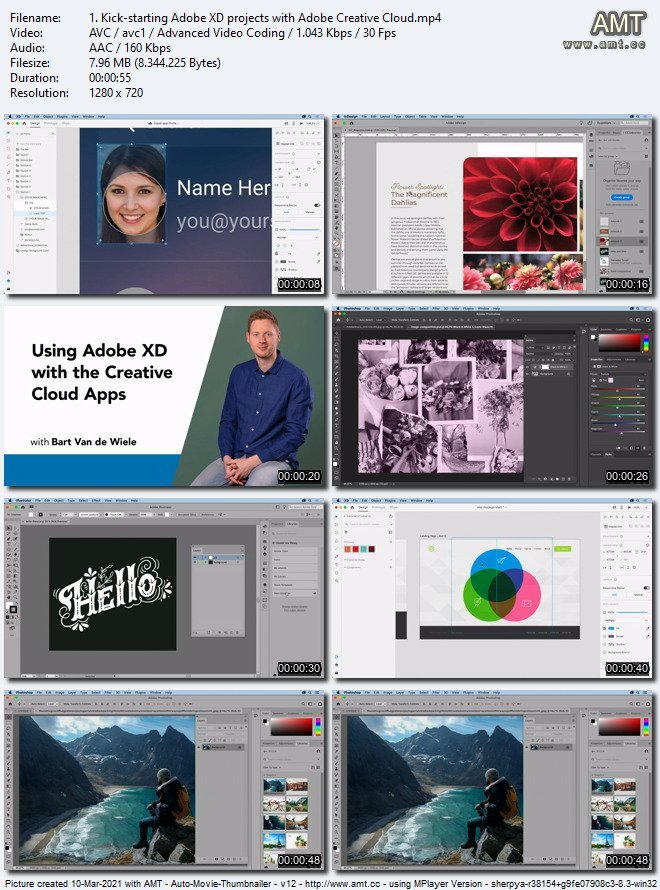Click the 00:00:30 timestamp label
Viewport: 660px width, 890px height.
pyautogui.click(x=299, y=668)
